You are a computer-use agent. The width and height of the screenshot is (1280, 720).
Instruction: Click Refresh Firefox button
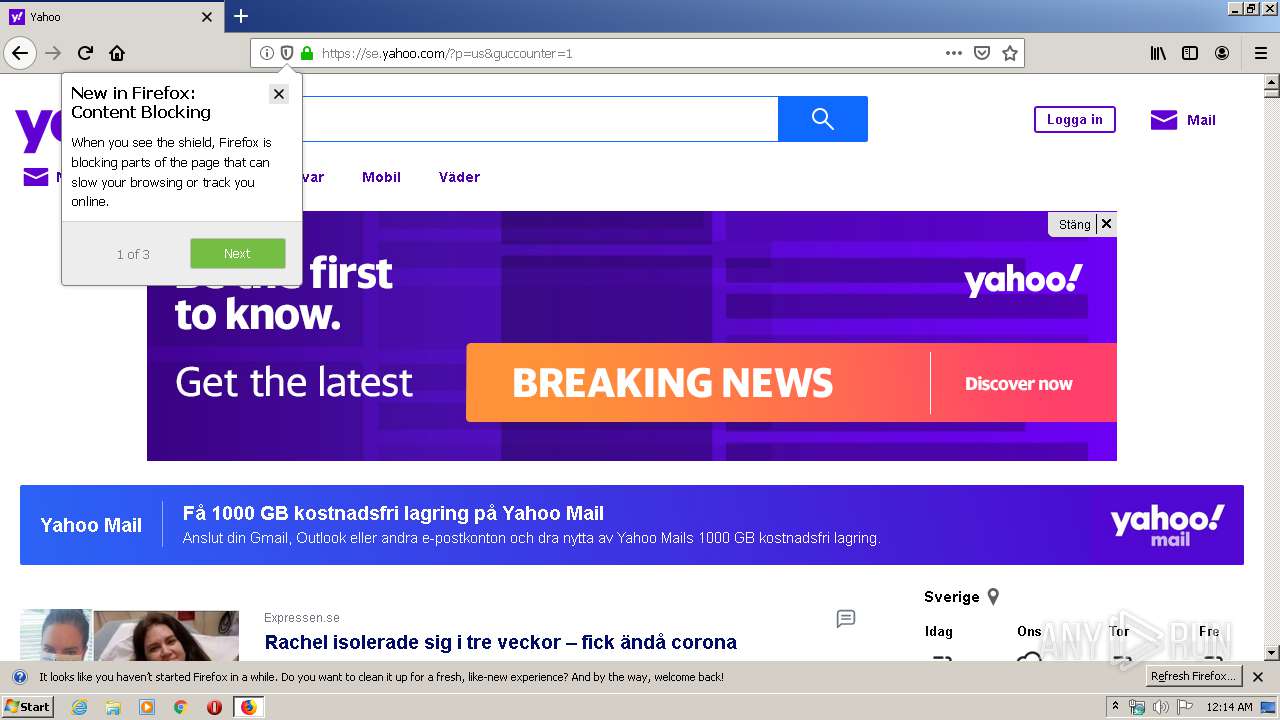1193,677
